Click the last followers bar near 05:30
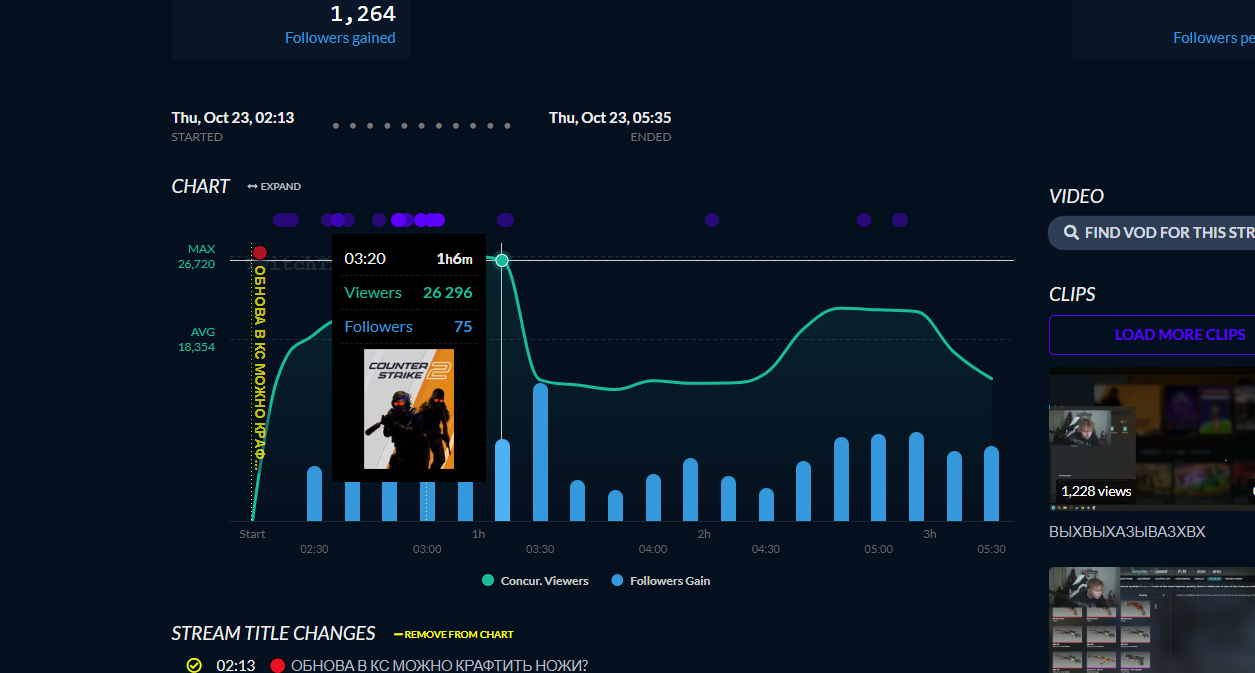Viewport: 1255px width, 673px height. (x=991, y=483)
